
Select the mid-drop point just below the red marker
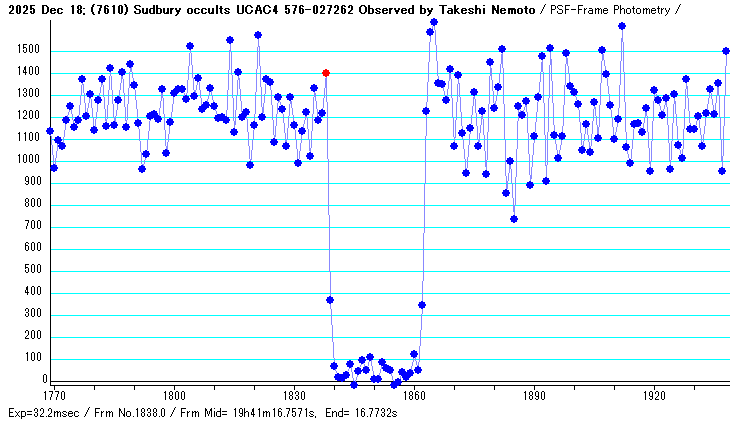[330, 300]
